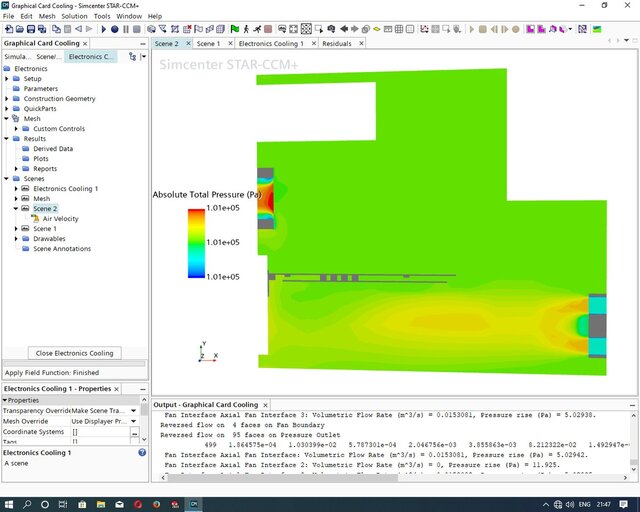Click the mesh icon with red X

click(187, 29)
